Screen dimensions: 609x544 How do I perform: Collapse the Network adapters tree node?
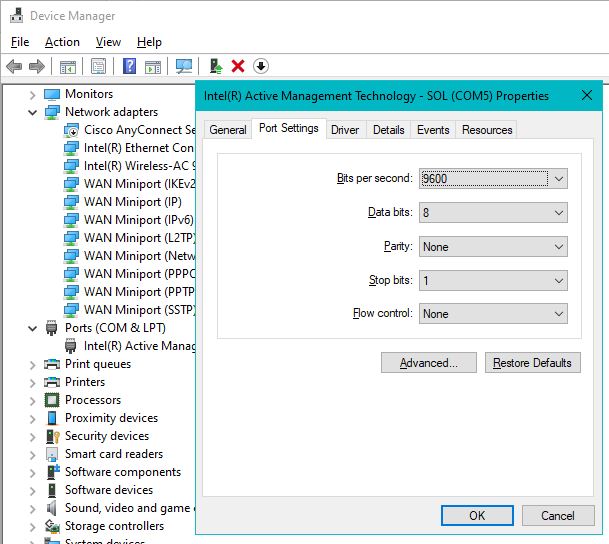[x=33, y=113]
